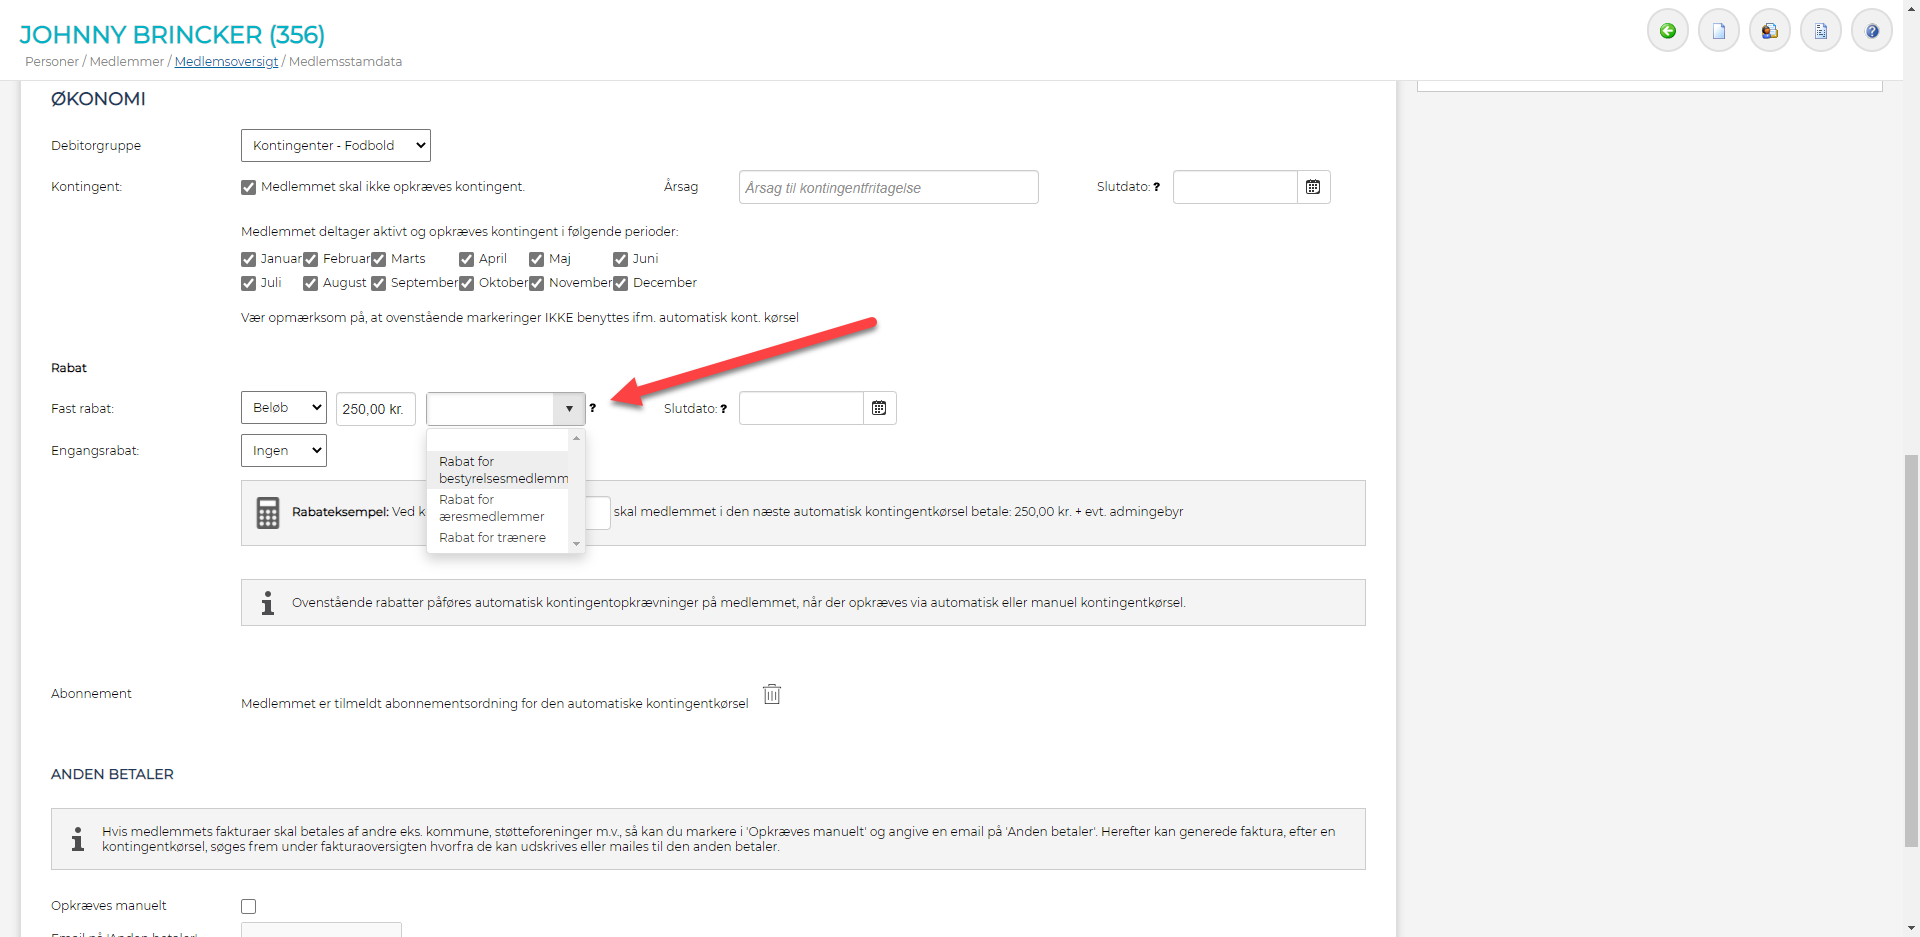Click trash icon to remove Abonnement
Image resolution: width=1920 pixels, height=937 pixels.
coord(772,694)
